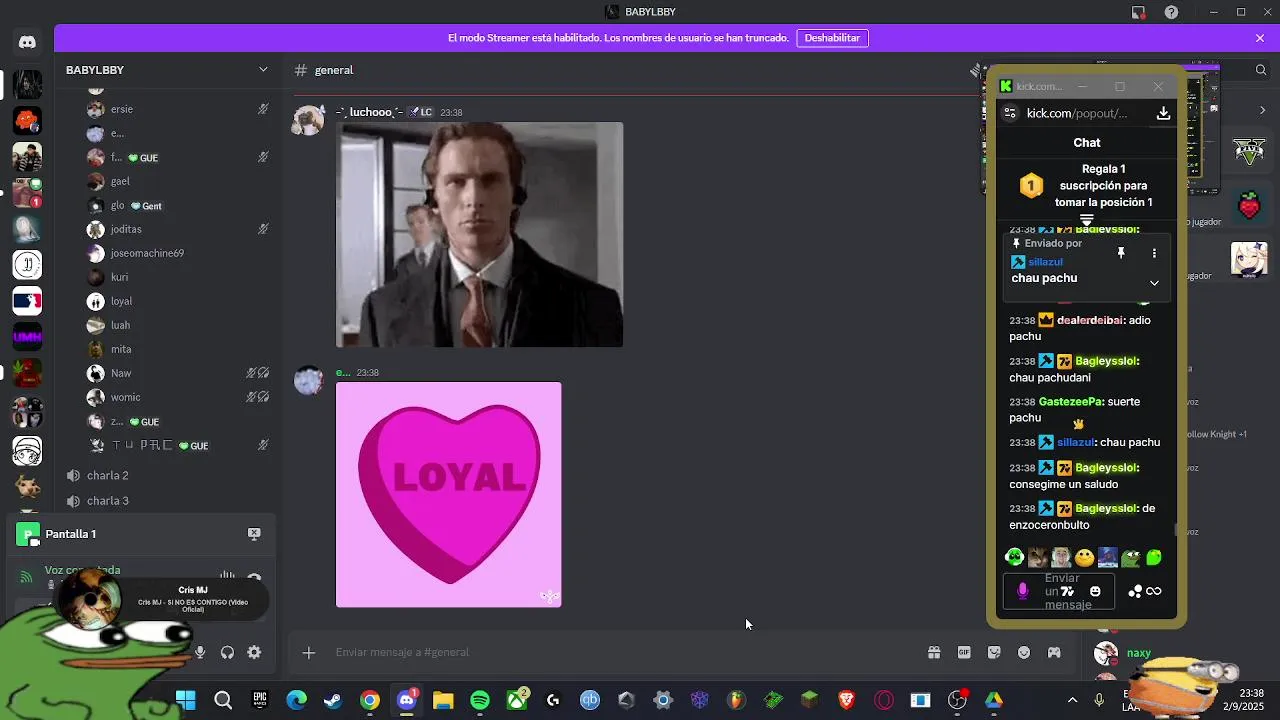
Task: Click dealerdeibai username in Kick chat
Action: pyautogui.click(x=1090, y=320)
